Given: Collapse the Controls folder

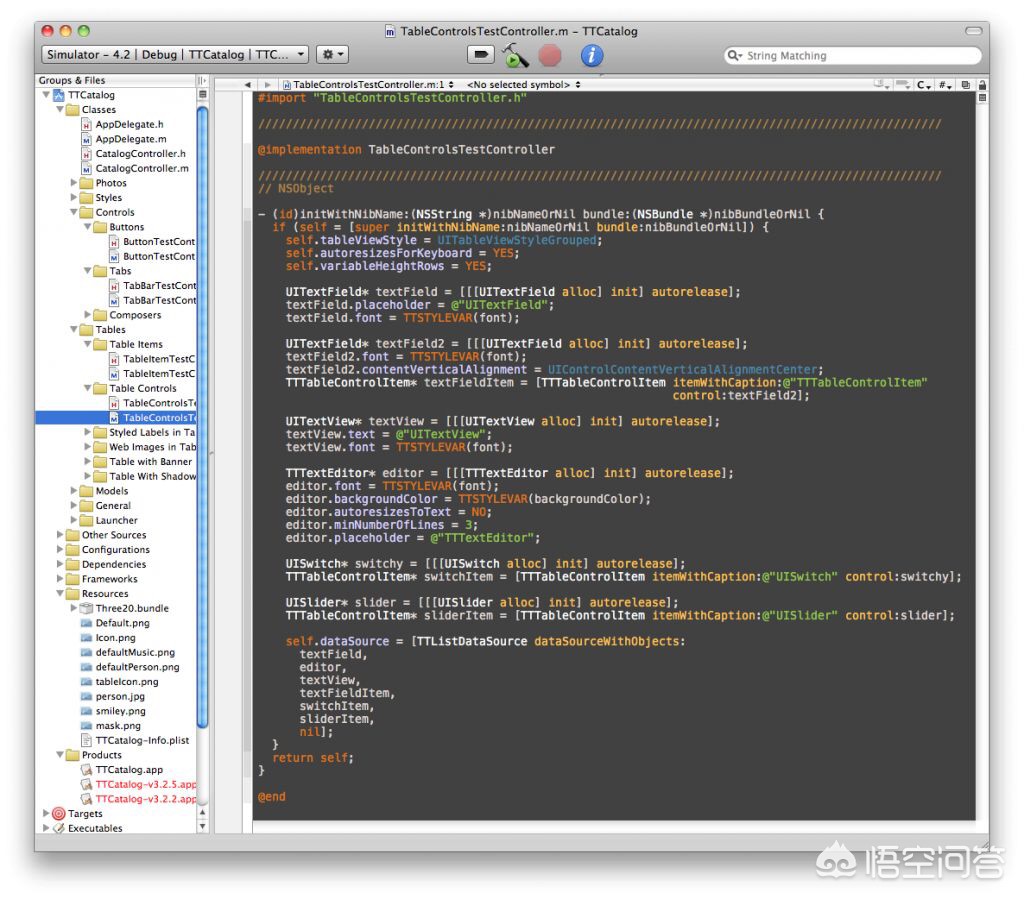Looking at the screenshot, I should click(74, 212).
